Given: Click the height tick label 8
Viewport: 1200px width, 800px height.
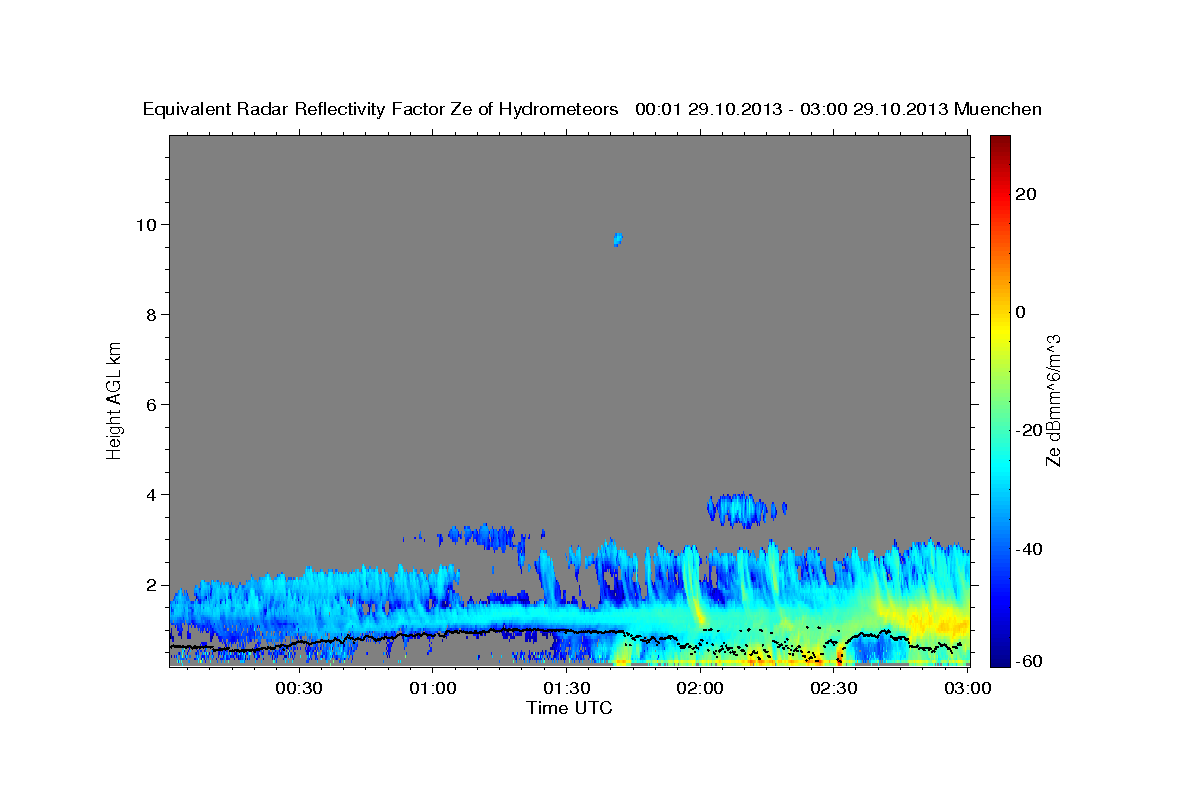Looking at the screenshot, I should tap(153, 314).
